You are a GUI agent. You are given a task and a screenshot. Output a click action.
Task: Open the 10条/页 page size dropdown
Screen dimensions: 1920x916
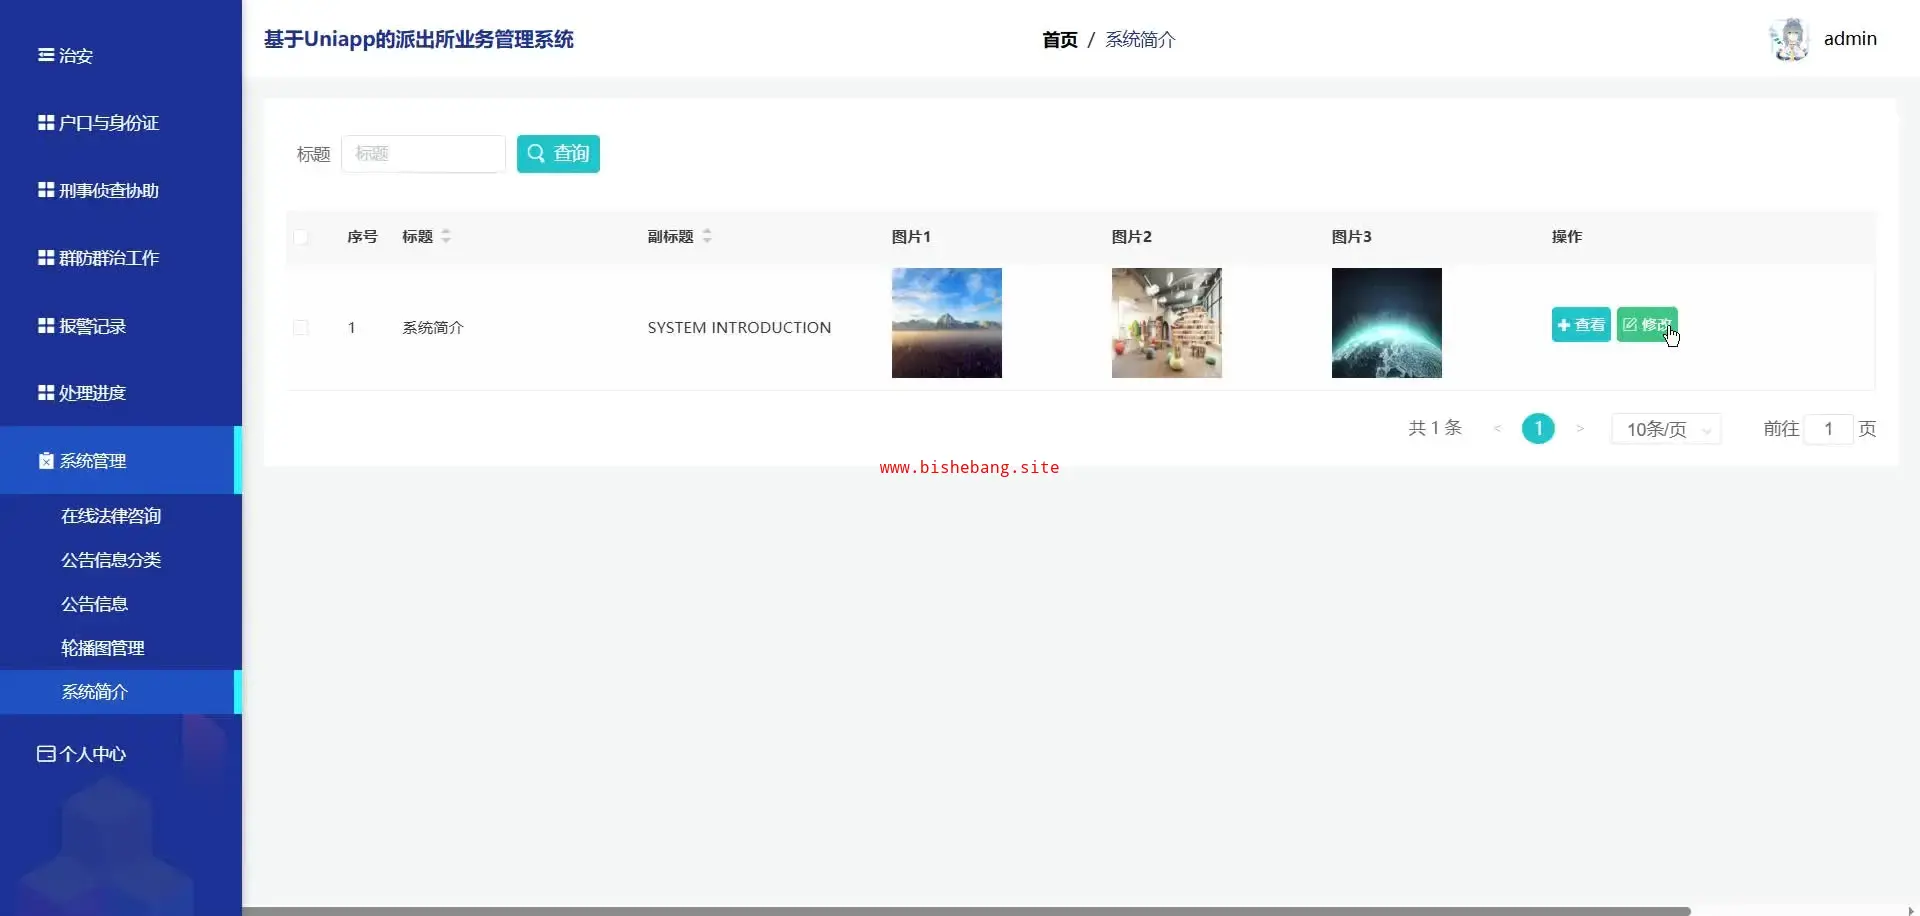1666,429
